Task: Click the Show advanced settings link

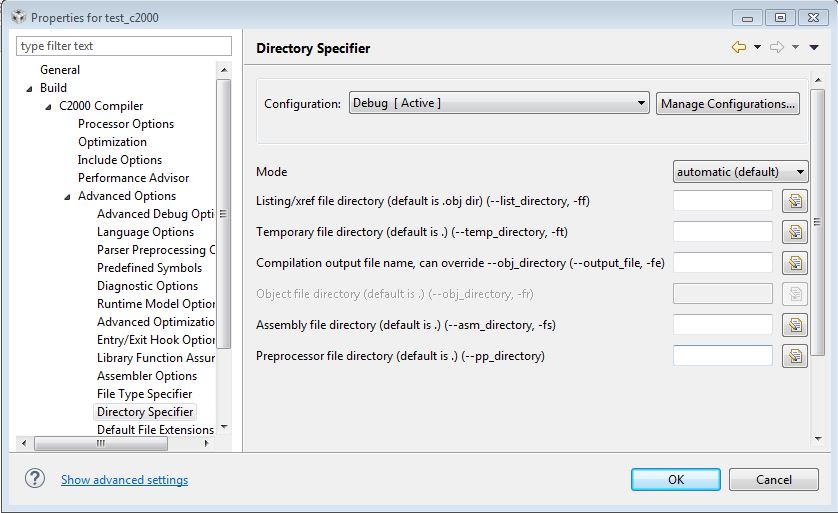Action: 124,480
